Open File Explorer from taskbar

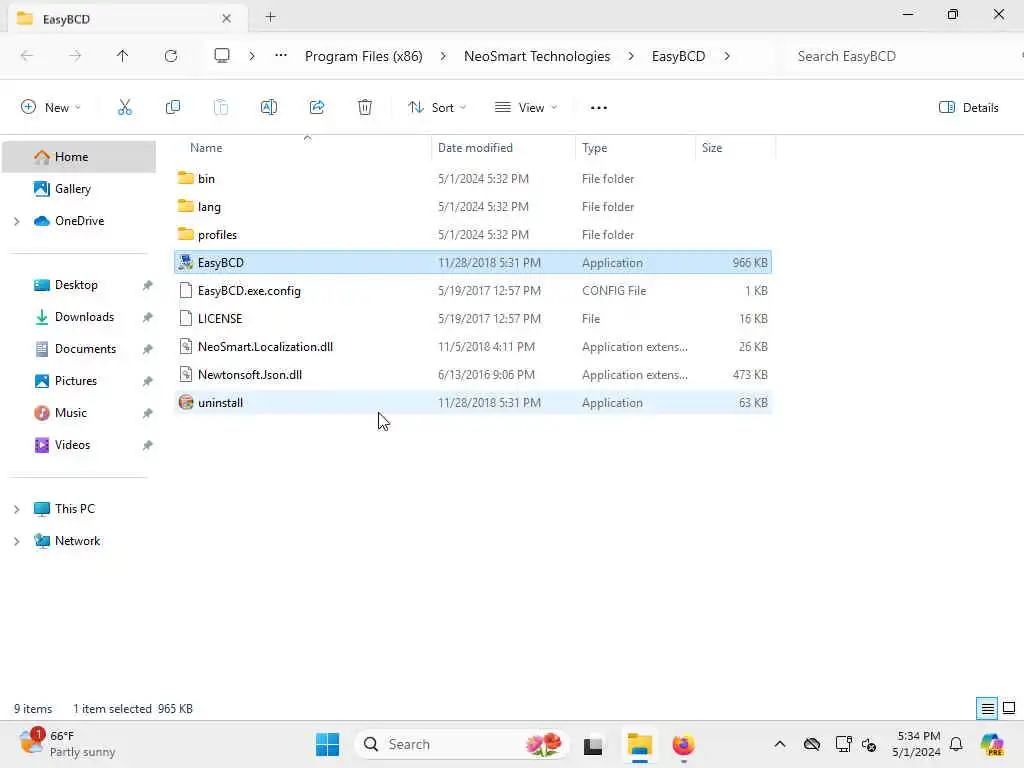coord(639,744)
